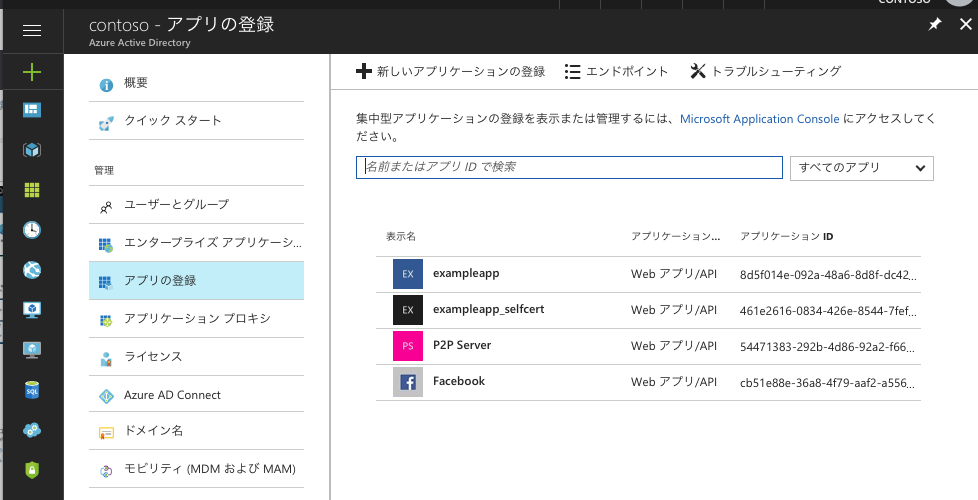Open ライセンス menu item

196,357
